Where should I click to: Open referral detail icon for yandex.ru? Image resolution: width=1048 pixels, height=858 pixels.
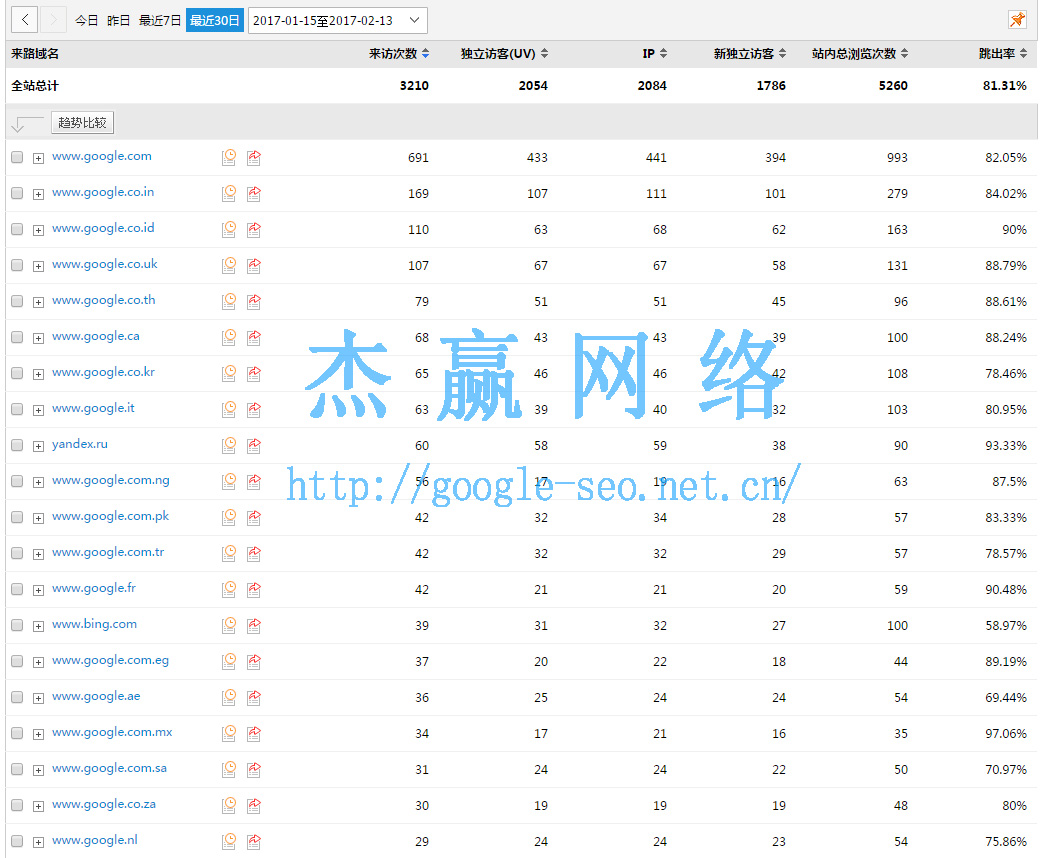[253, 446]
